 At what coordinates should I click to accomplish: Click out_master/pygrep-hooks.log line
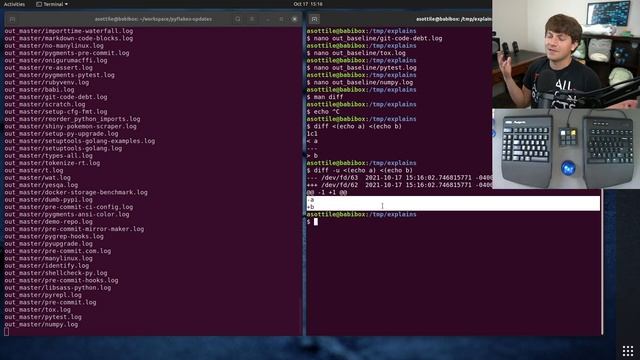(54, 237)
